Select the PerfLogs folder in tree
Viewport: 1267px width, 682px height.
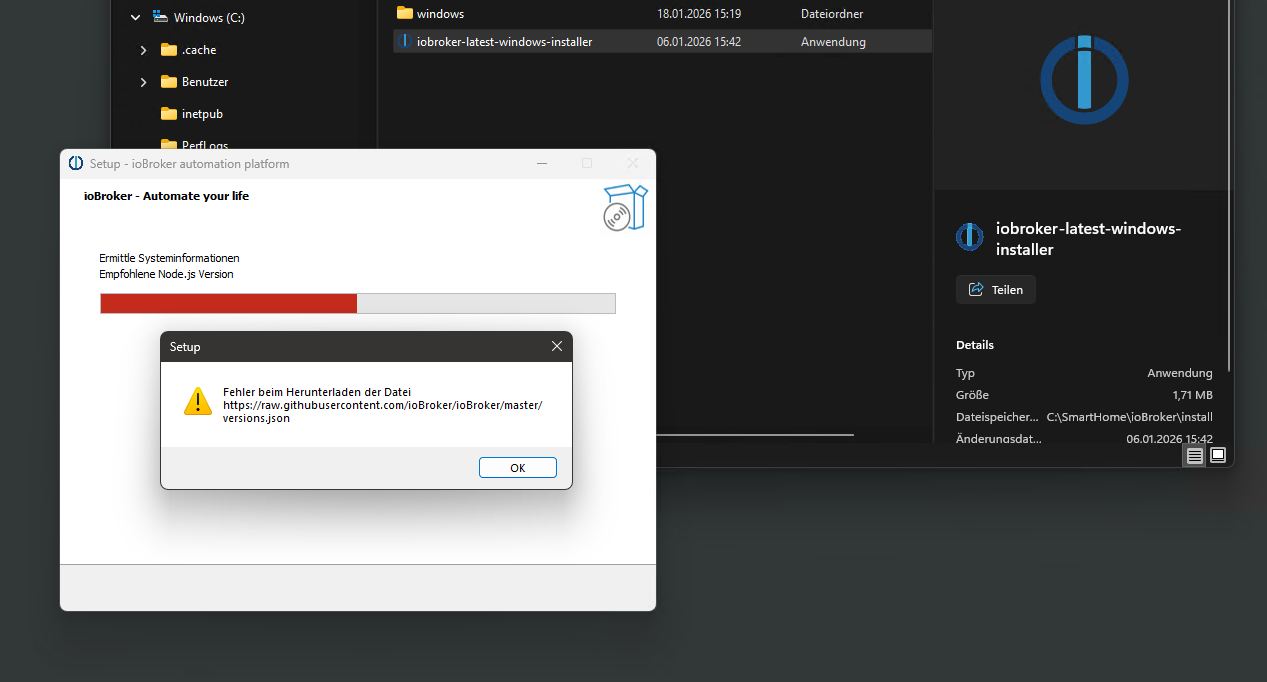205,145
